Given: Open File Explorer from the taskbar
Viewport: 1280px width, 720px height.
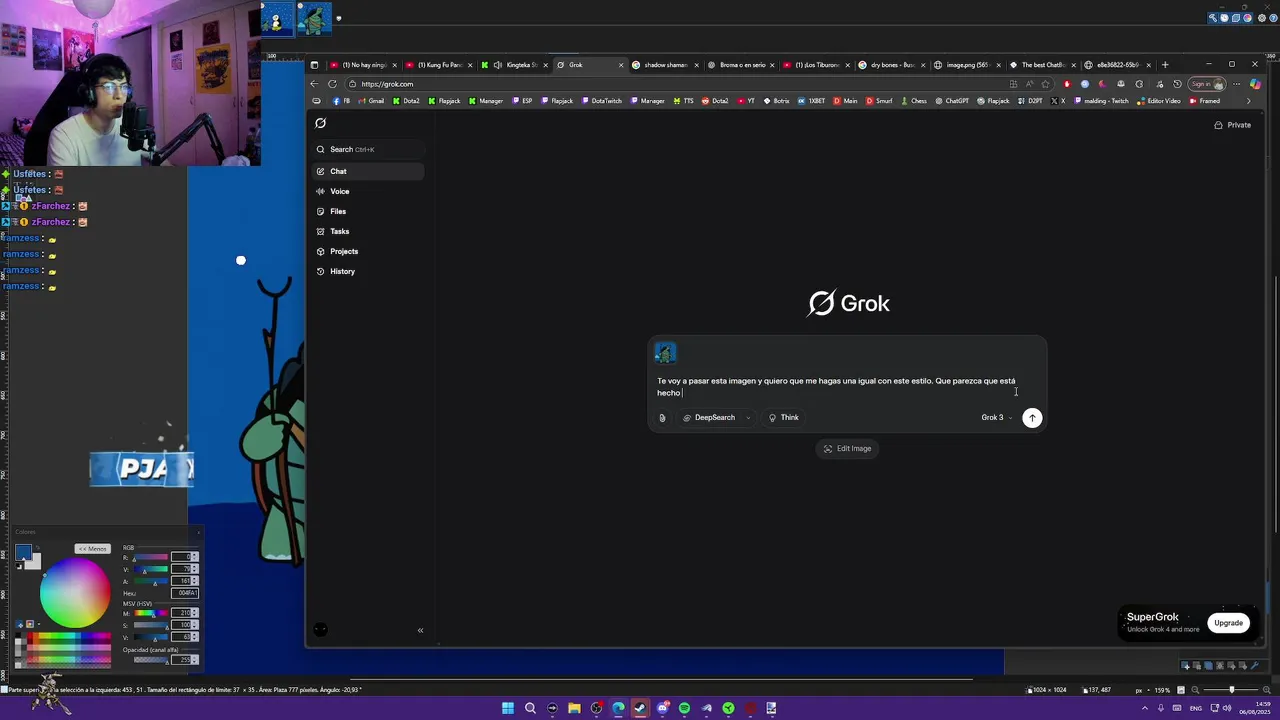Looking at the screenshot, I should click(574, 708).
